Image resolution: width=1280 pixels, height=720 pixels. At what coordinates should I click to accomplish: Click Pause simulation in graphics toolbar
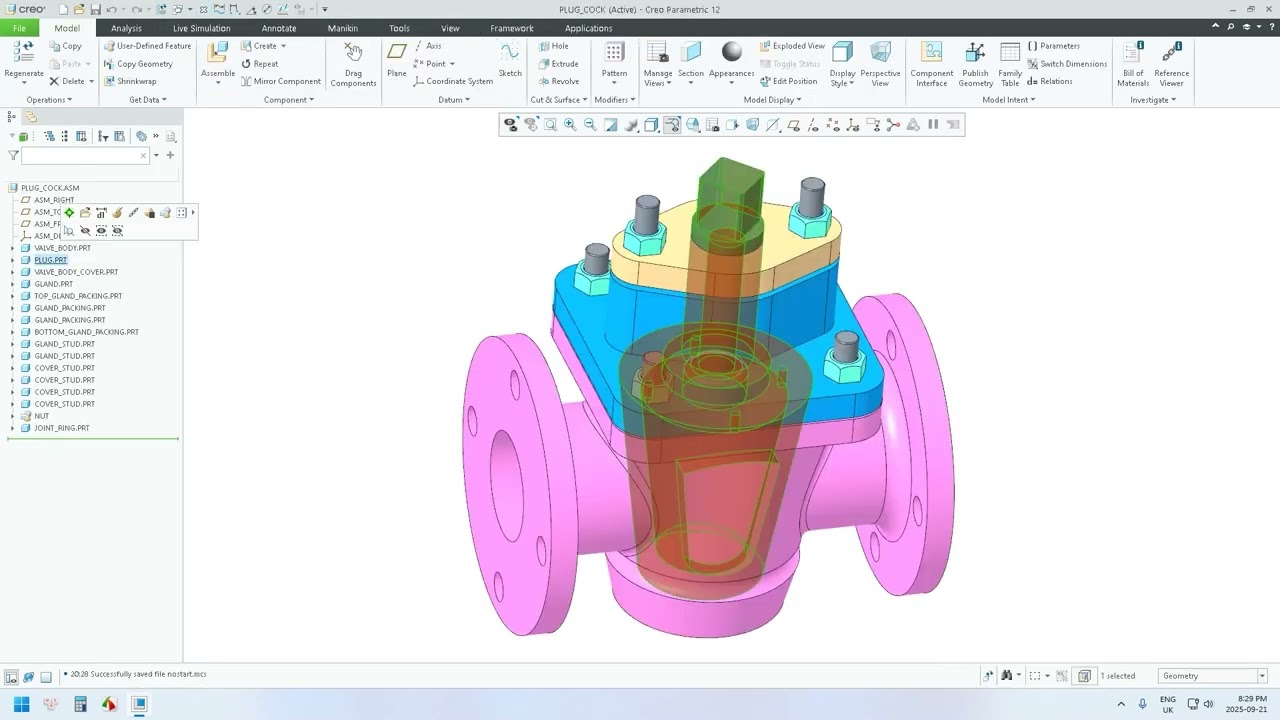click(933, 125)
